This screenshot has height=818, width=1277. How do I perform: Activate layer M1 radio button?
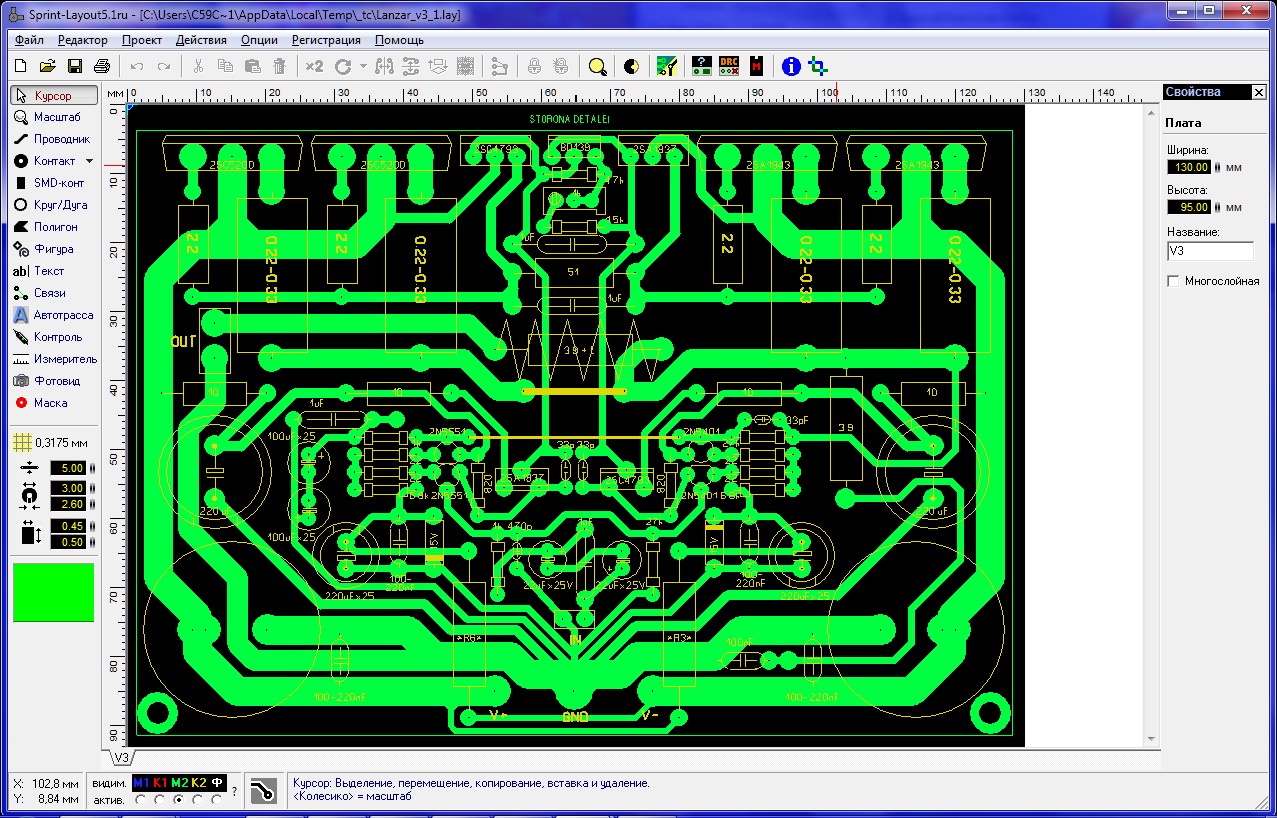(140, 800)
